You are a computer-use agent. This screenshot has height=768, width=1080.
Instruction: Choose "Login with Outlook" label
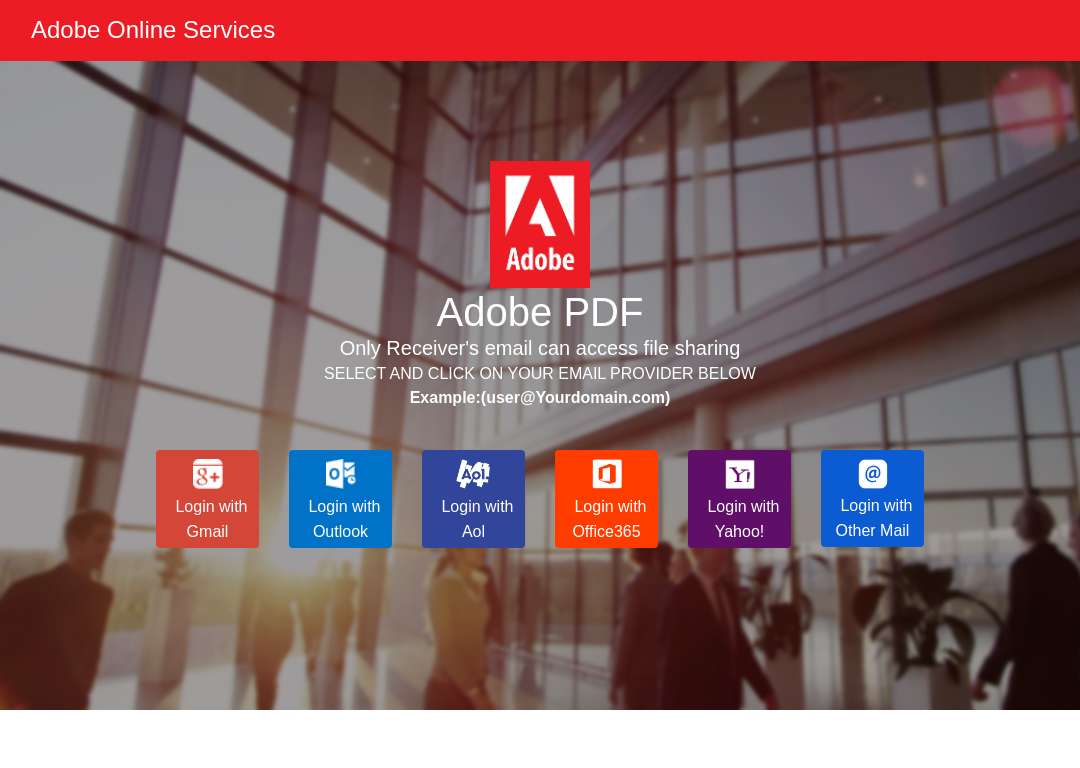(x=344, y=519)
